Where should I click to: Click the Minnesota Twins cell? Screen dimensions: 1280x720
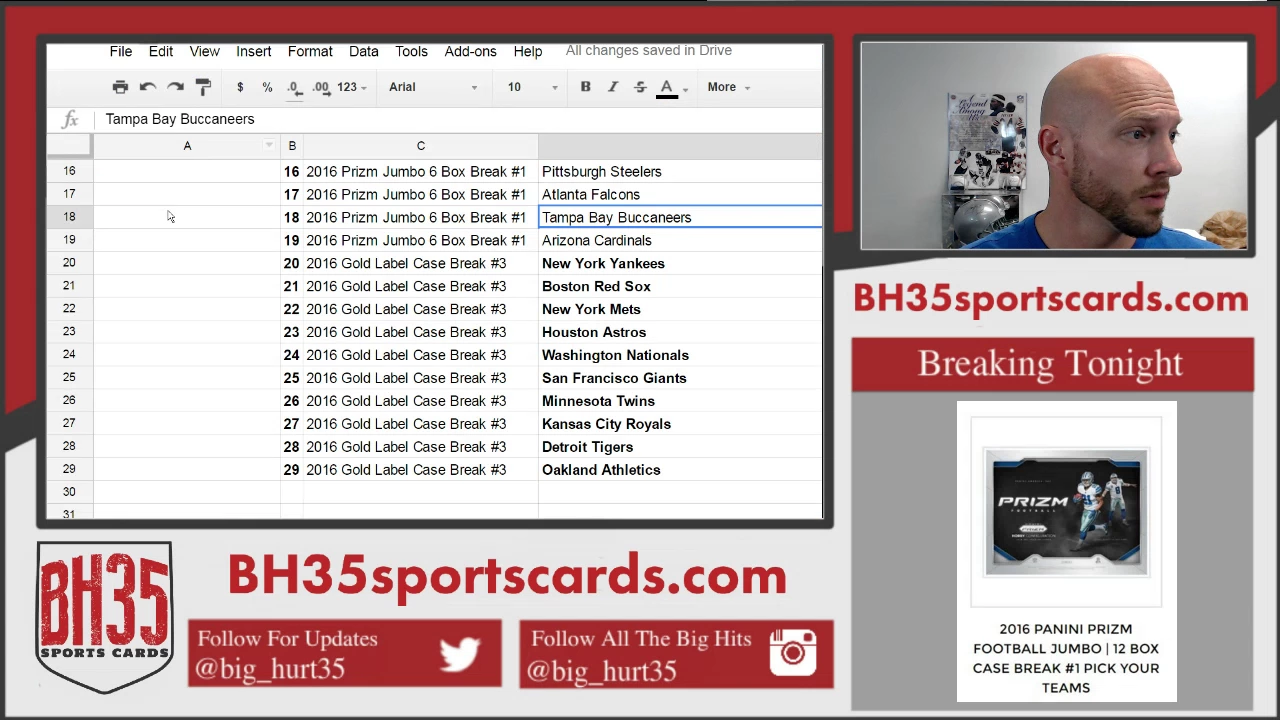click(680, 401)
